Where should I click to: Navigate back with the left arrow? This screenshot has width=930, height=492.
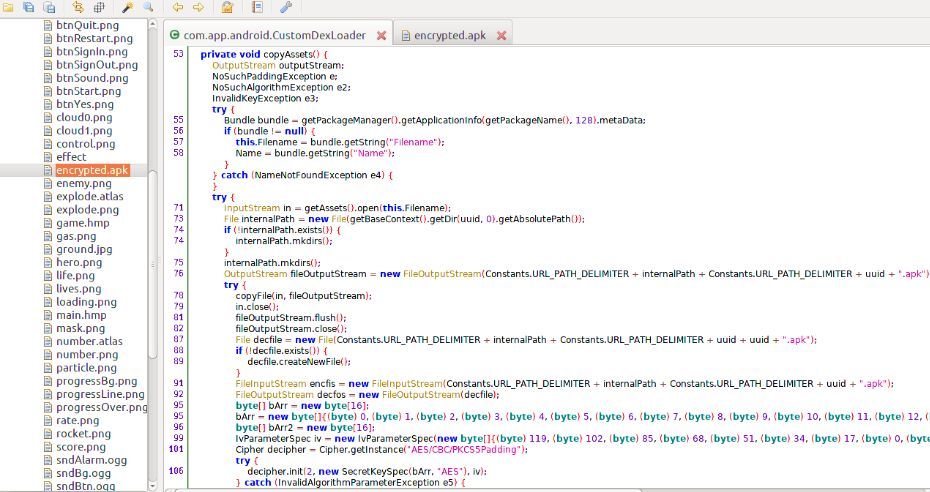(178, 8)
